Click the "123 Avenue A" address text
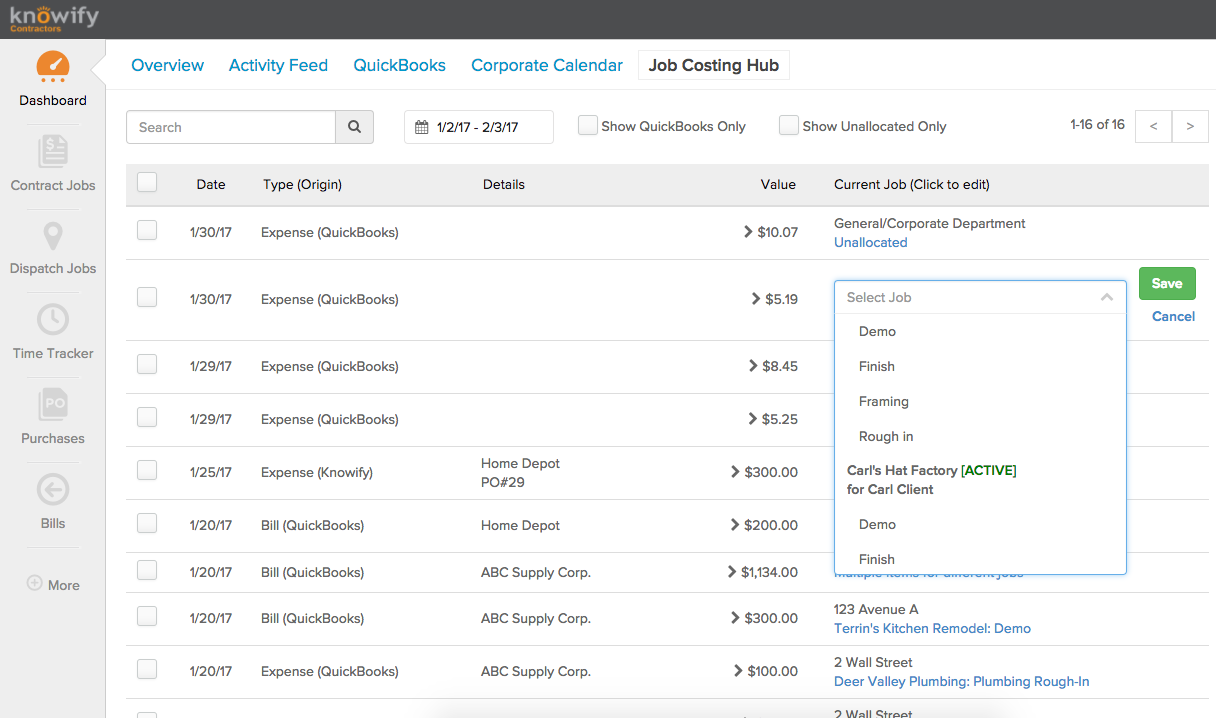This screenshot has height=718, width=1216. (x=876, y=609)
